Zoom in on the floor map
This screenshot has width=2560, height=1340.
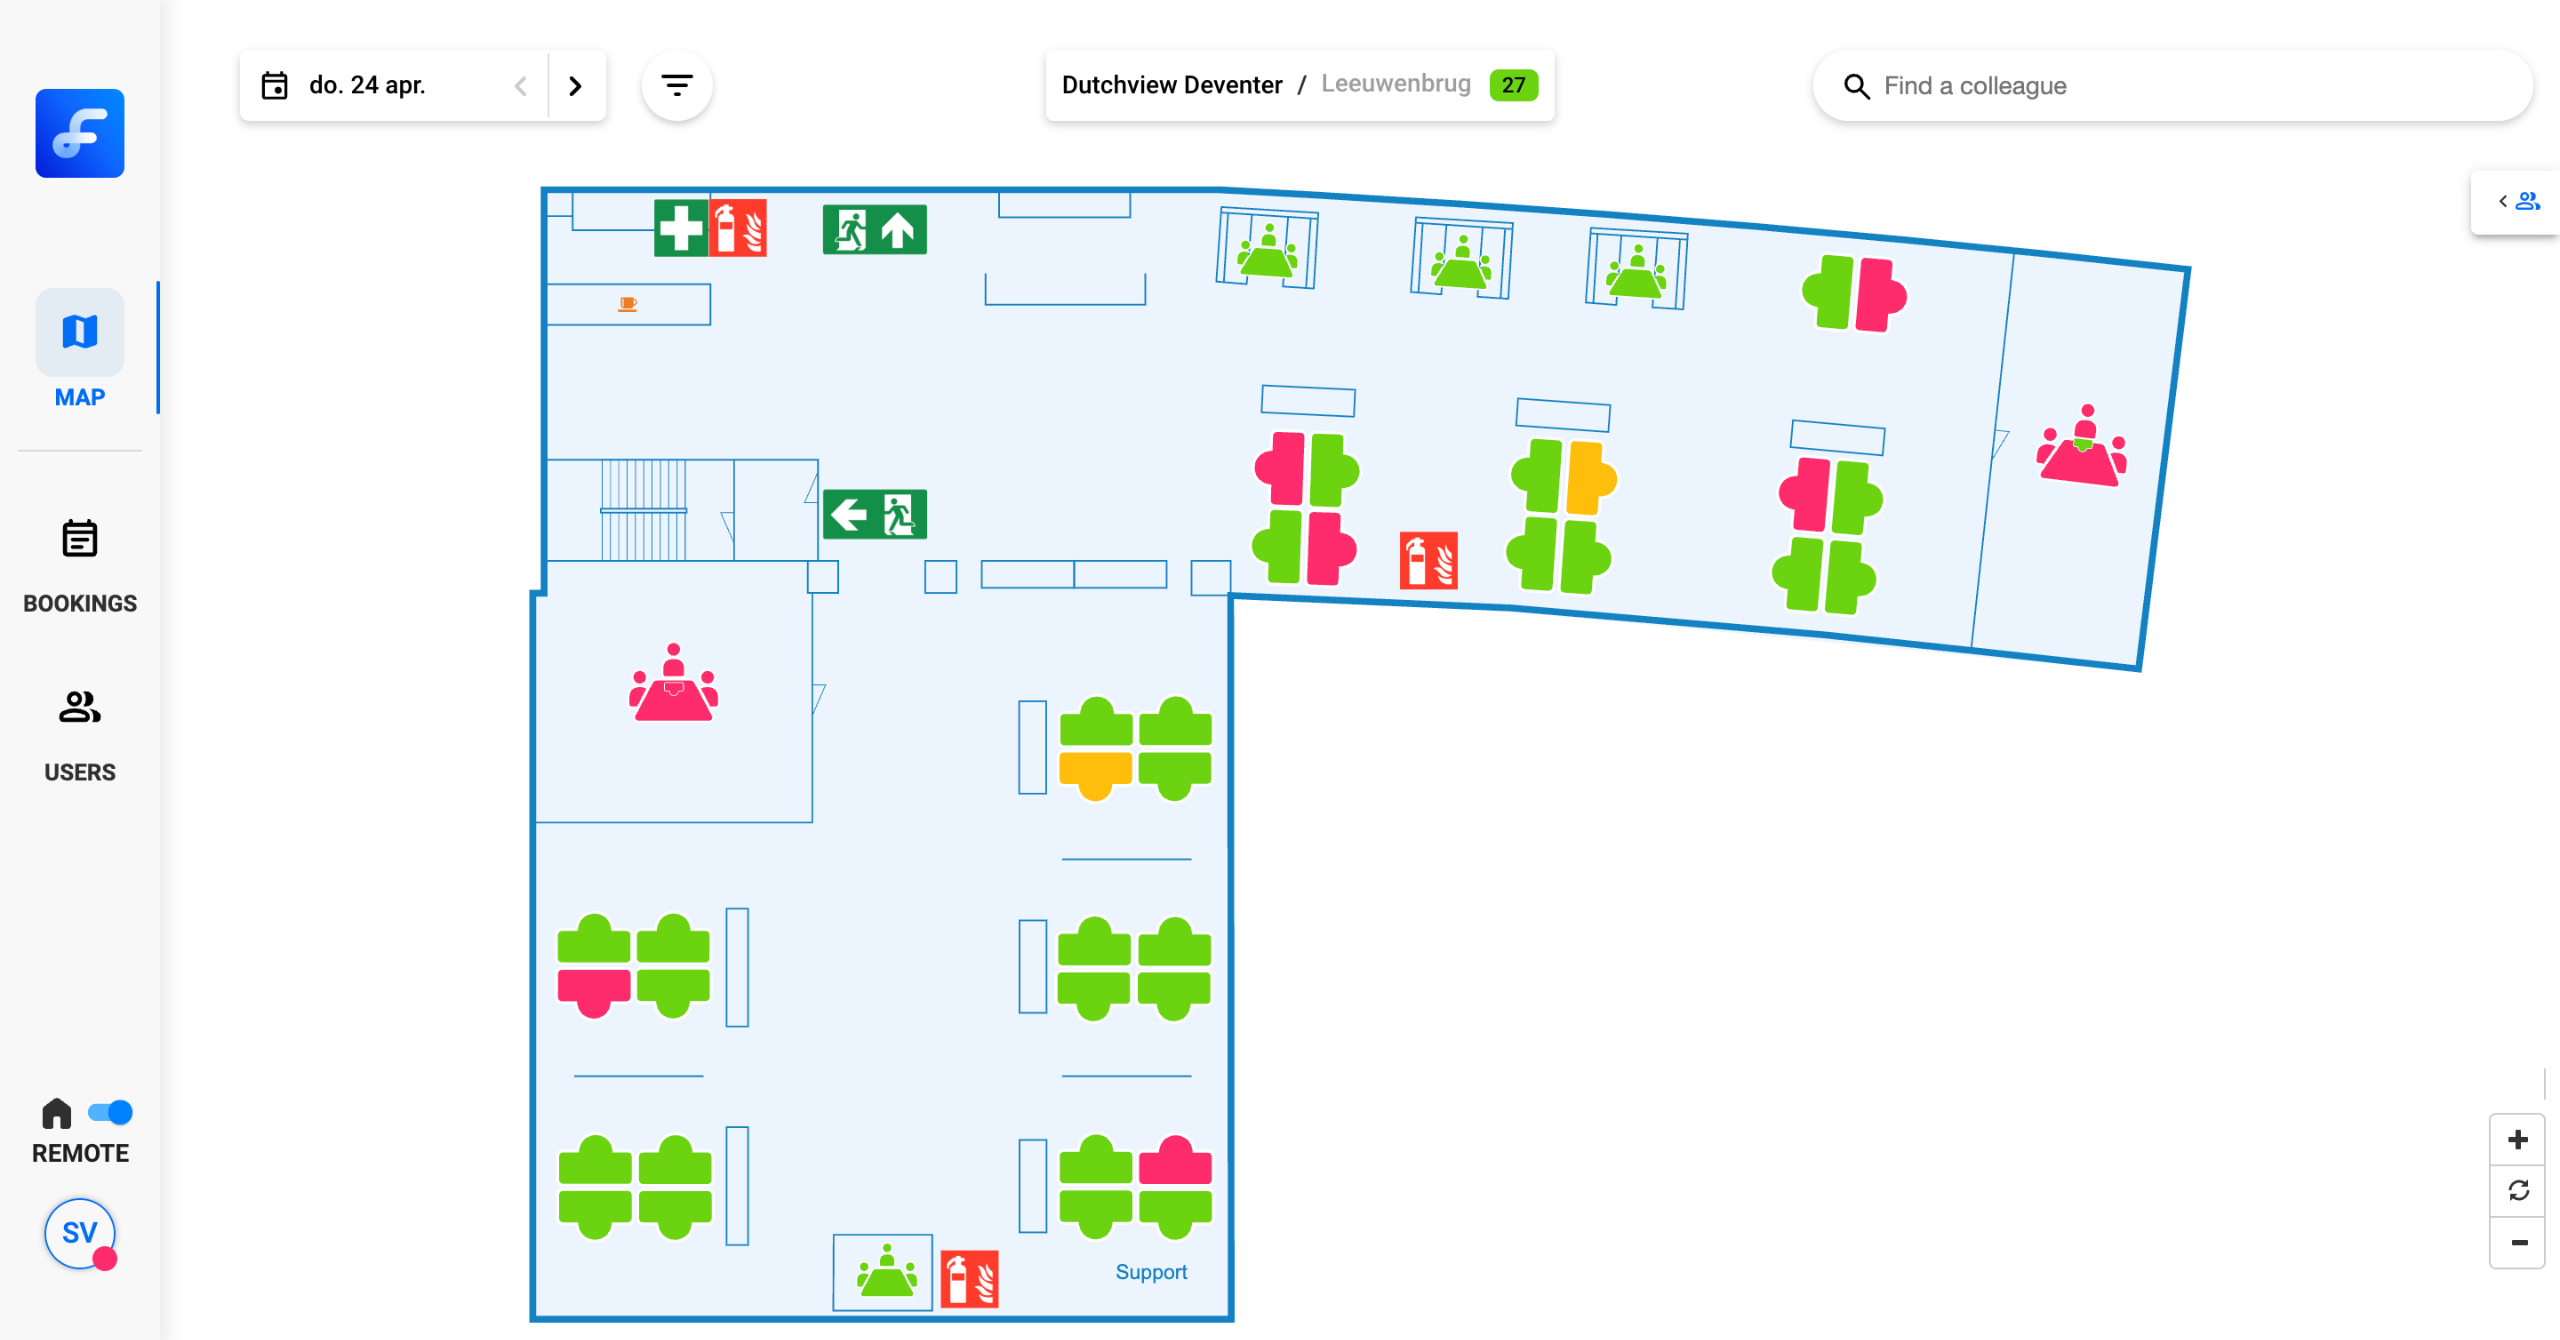2517,1140
